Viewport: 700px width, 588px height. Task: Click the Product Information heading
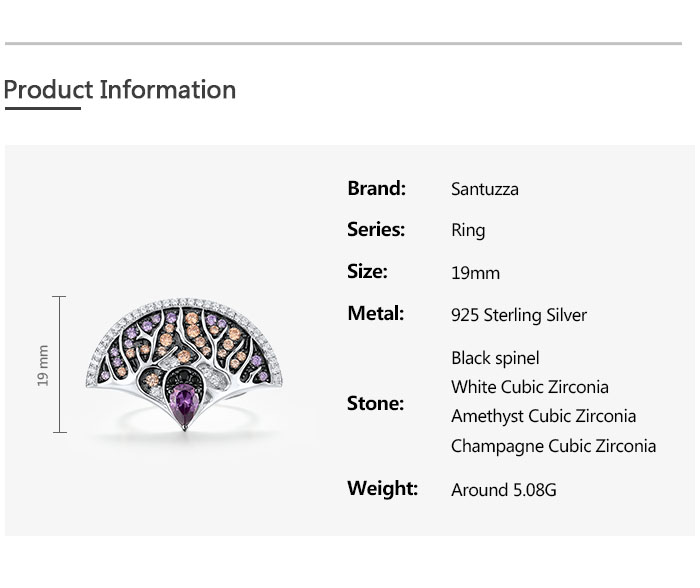120,90
